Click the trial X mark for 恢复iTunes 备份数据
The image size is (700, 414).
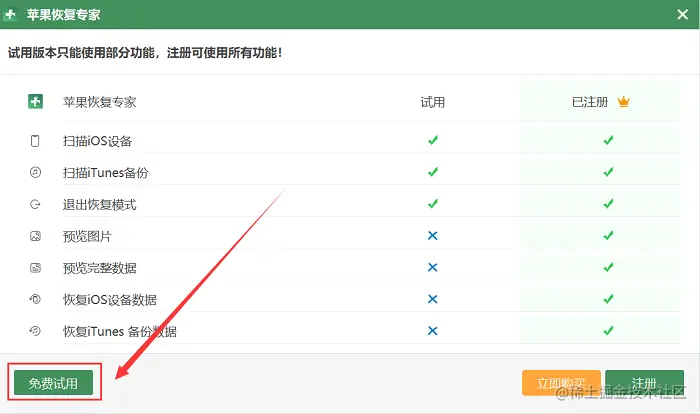tap(433, 330)
